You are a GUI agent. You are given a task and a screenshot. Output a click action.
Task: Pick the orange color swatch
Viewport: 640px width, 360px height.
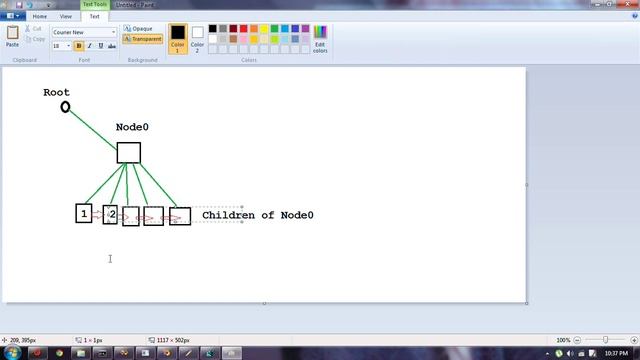click(x=254, y=28)
